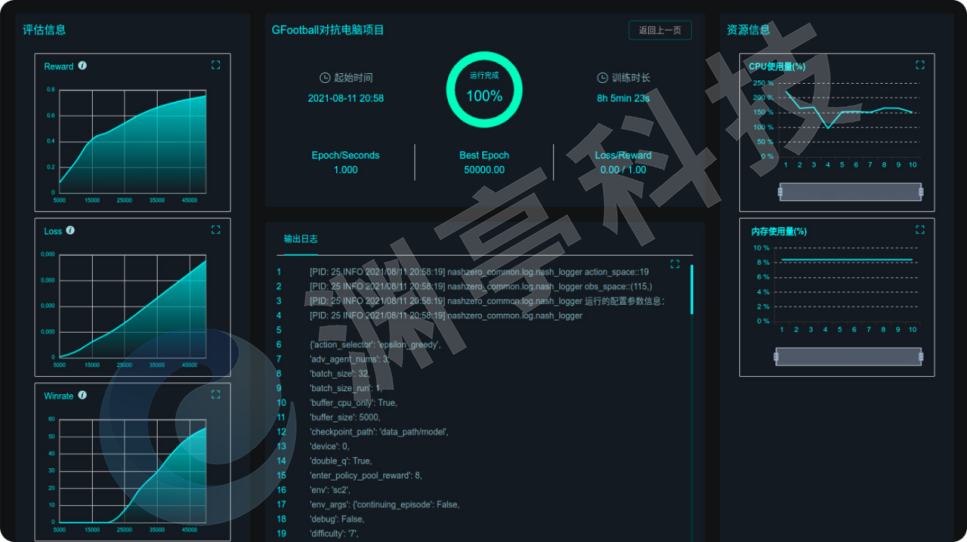Click log line 'env': 'sc2'
This screenshot has width=967, height=542.
click(330, 490)
